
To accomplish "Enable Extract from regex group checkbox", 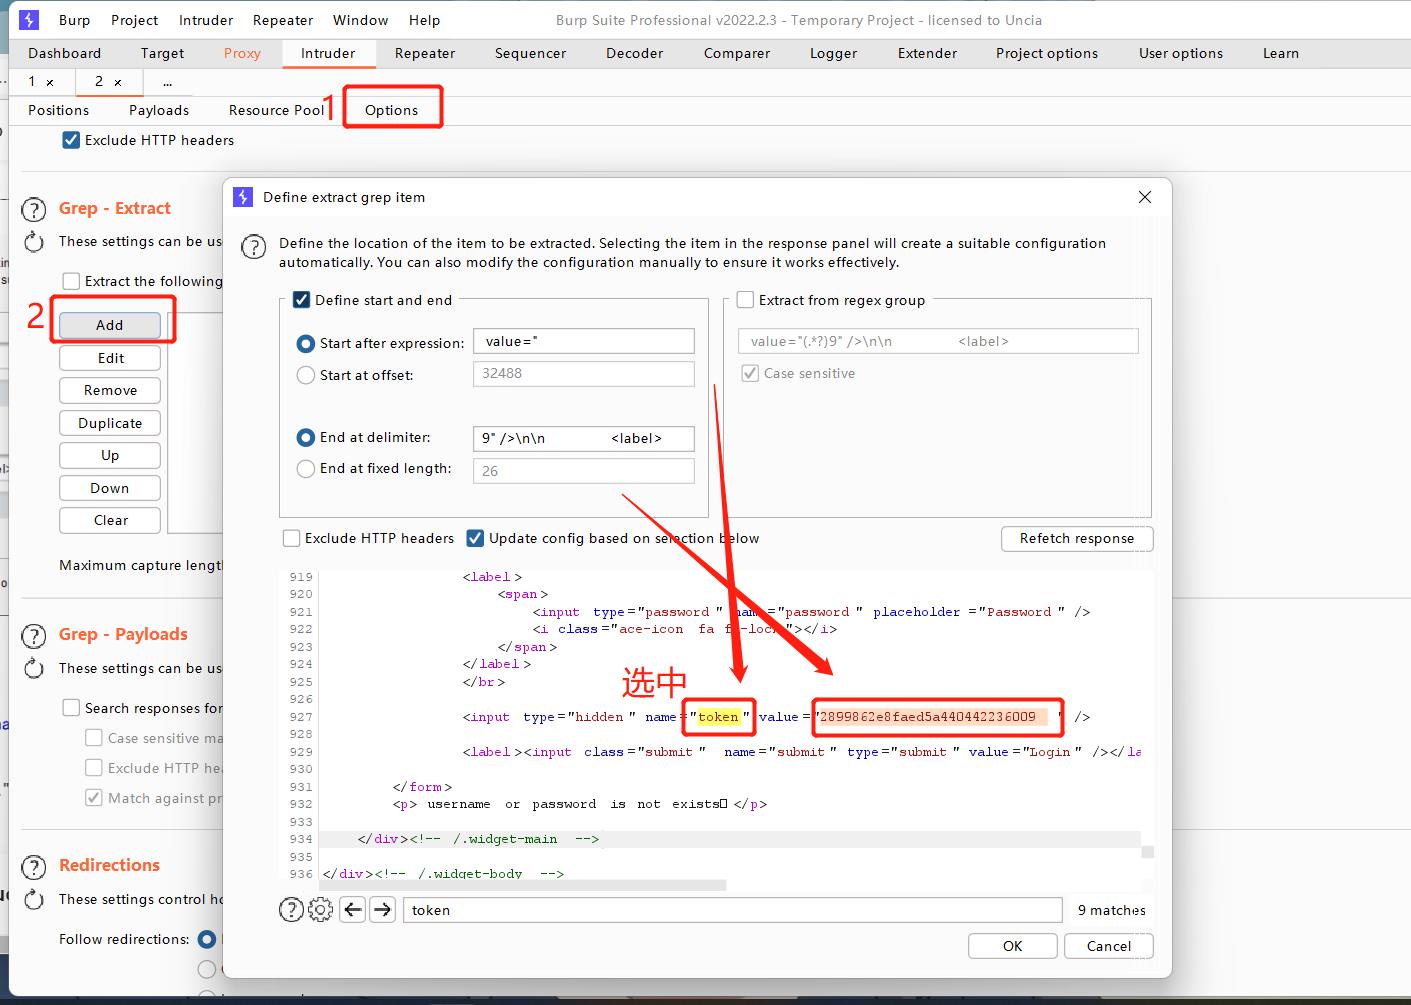I will (x=745, y=300).
